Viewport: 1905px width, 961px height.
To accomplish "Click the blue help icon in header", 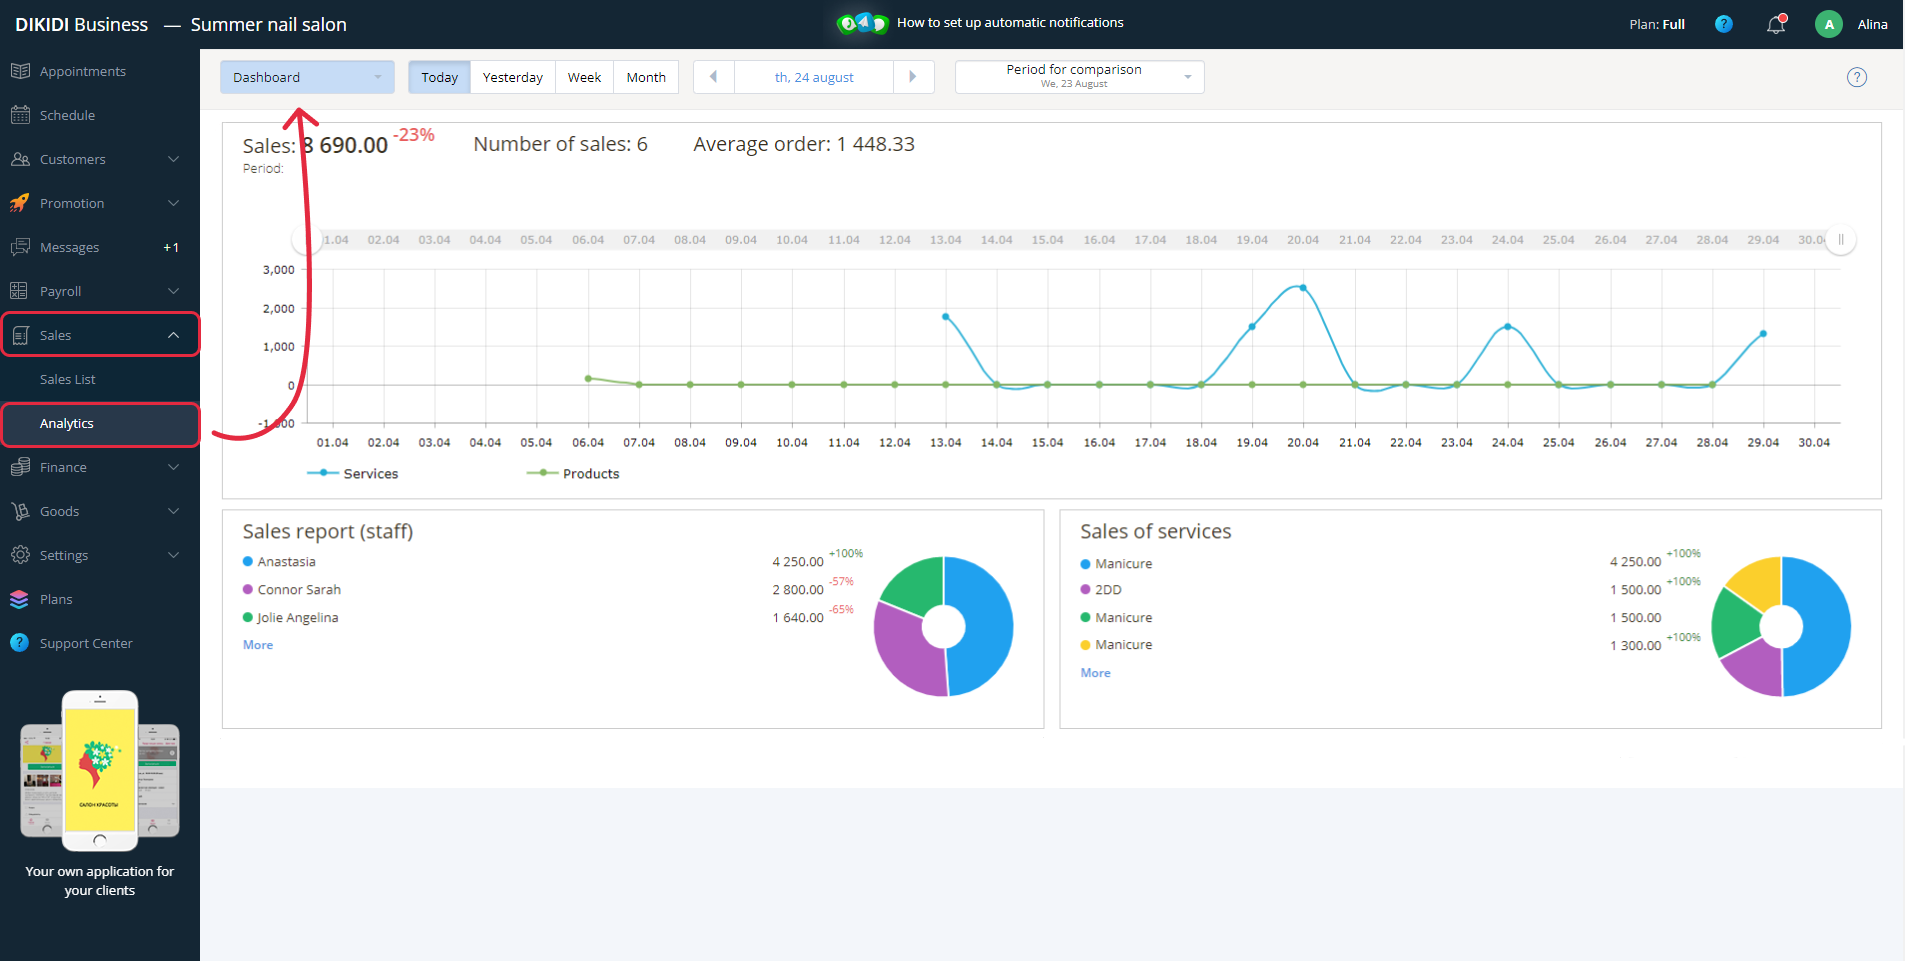I will point(1724,24).
